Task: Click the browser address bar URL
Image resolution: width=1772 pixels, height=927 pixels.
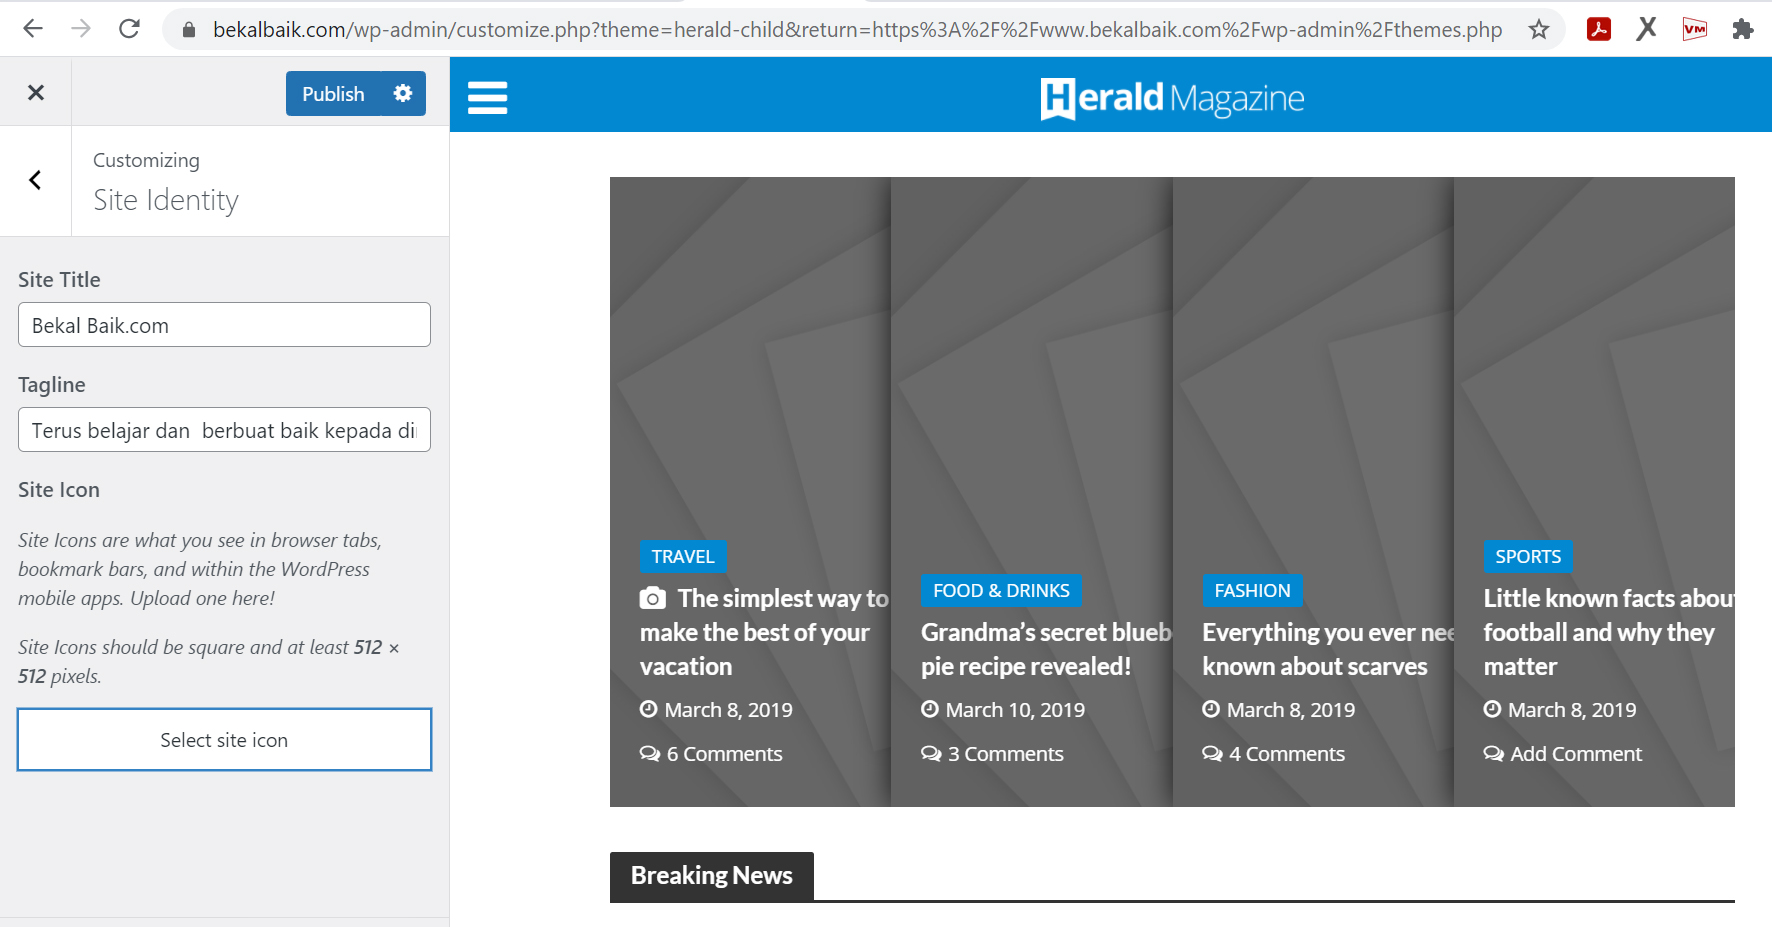Action: pyautogui.click(x=857, y=30)
